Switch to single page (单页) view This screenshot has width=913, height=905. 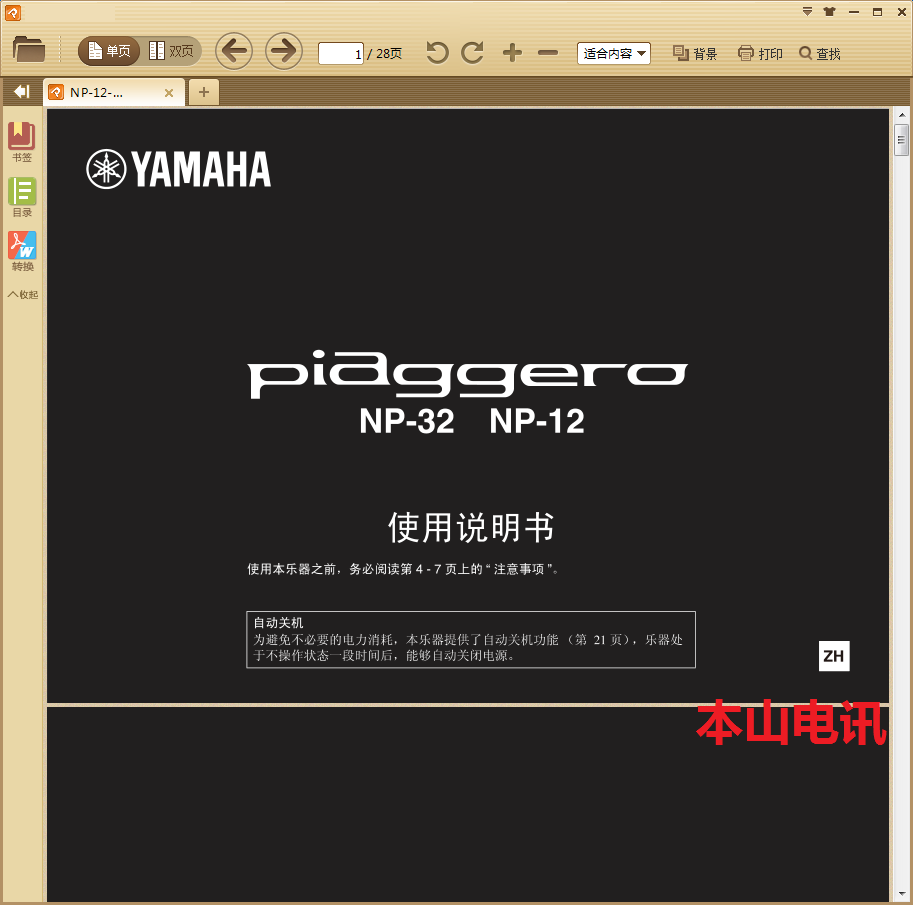click(109, 51)
